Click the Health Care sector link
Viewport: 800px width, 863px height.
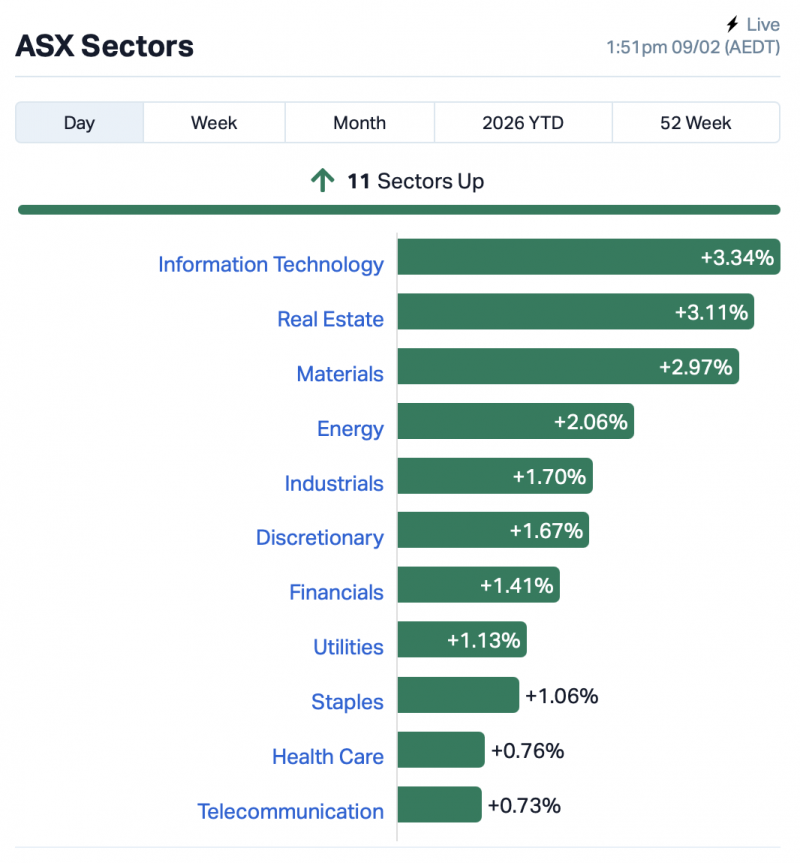[x=328, y=757]
